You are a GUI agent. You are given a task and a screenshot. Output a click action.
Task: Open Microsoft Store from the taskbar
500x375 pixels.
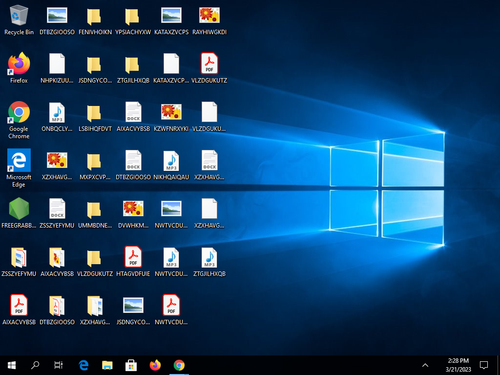131,365
